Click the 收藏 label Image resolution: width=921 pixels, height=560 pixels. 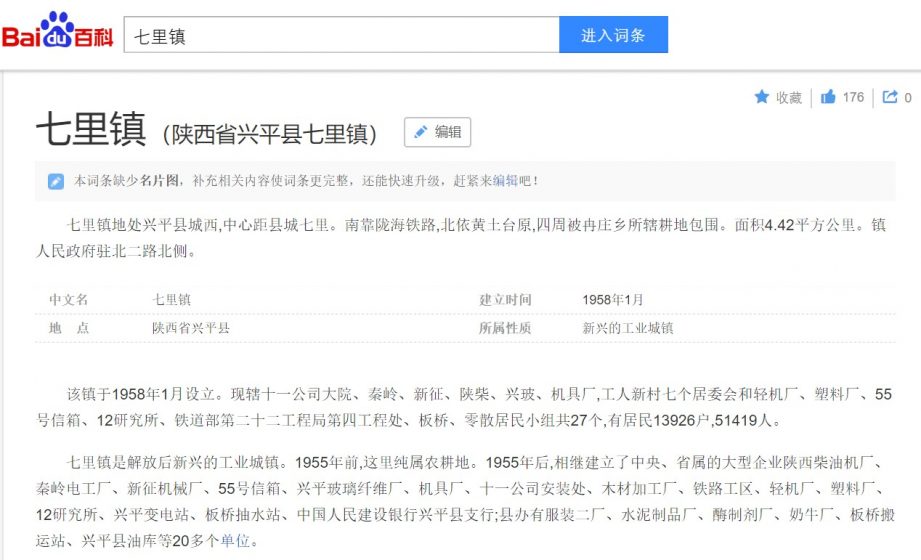tap(788, 98)
